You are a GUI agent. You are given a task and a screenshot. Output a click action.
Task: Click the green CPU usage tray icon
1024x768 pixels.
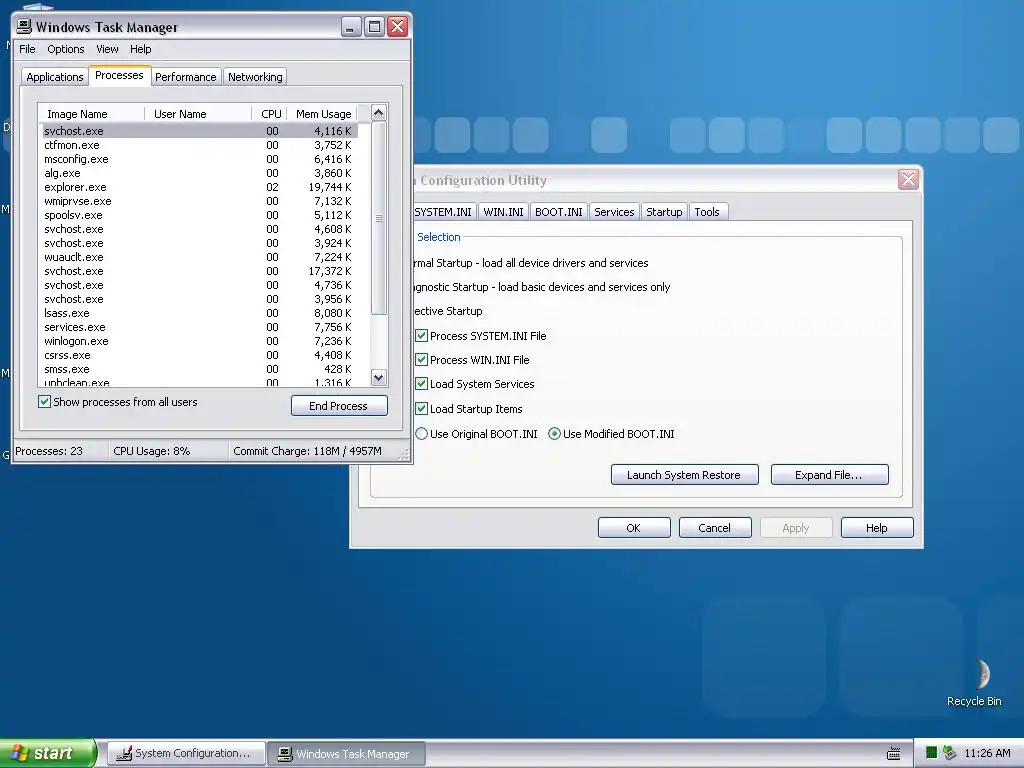point(931,753)
